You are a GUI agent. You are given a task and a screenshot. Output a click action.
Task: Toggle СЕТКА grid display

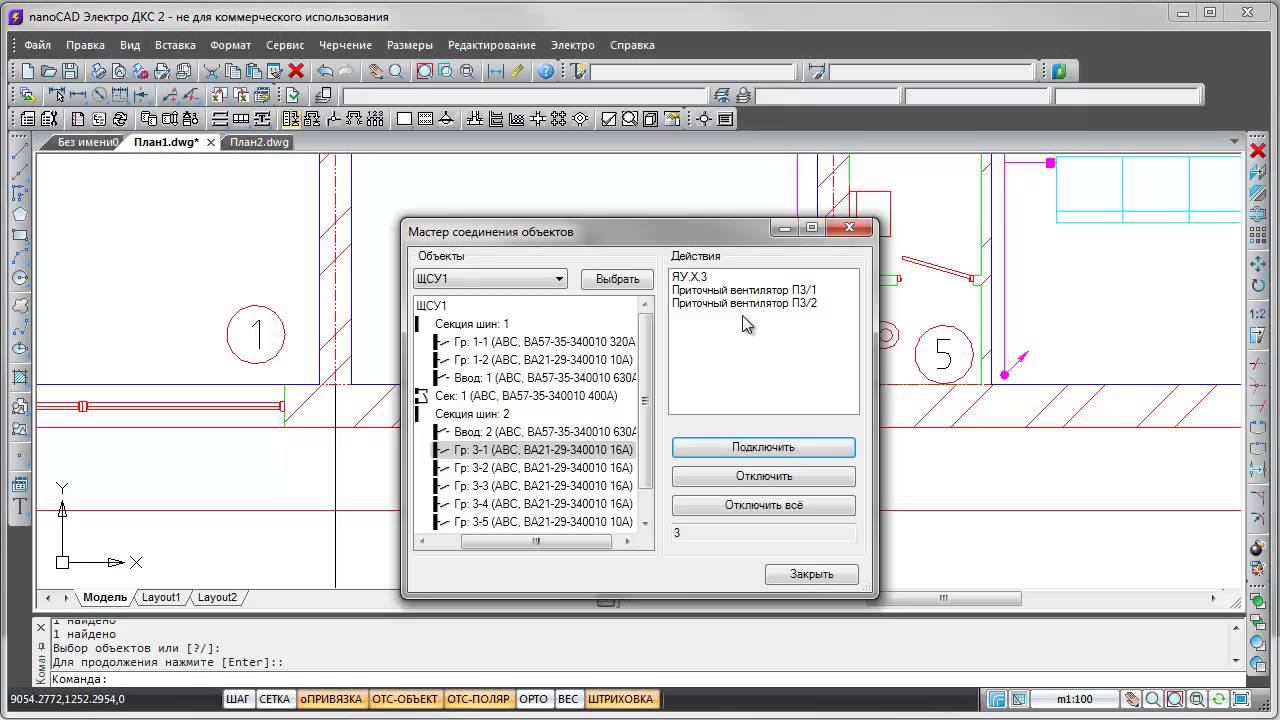(275, 699)
